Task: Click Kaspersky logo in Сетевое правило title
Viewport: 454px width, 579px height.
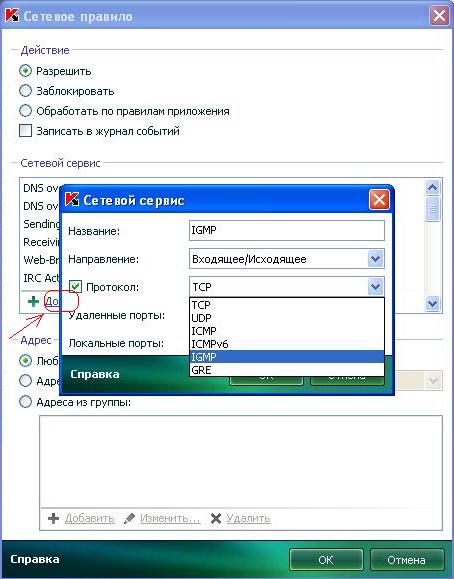Action: coord(12,16)
